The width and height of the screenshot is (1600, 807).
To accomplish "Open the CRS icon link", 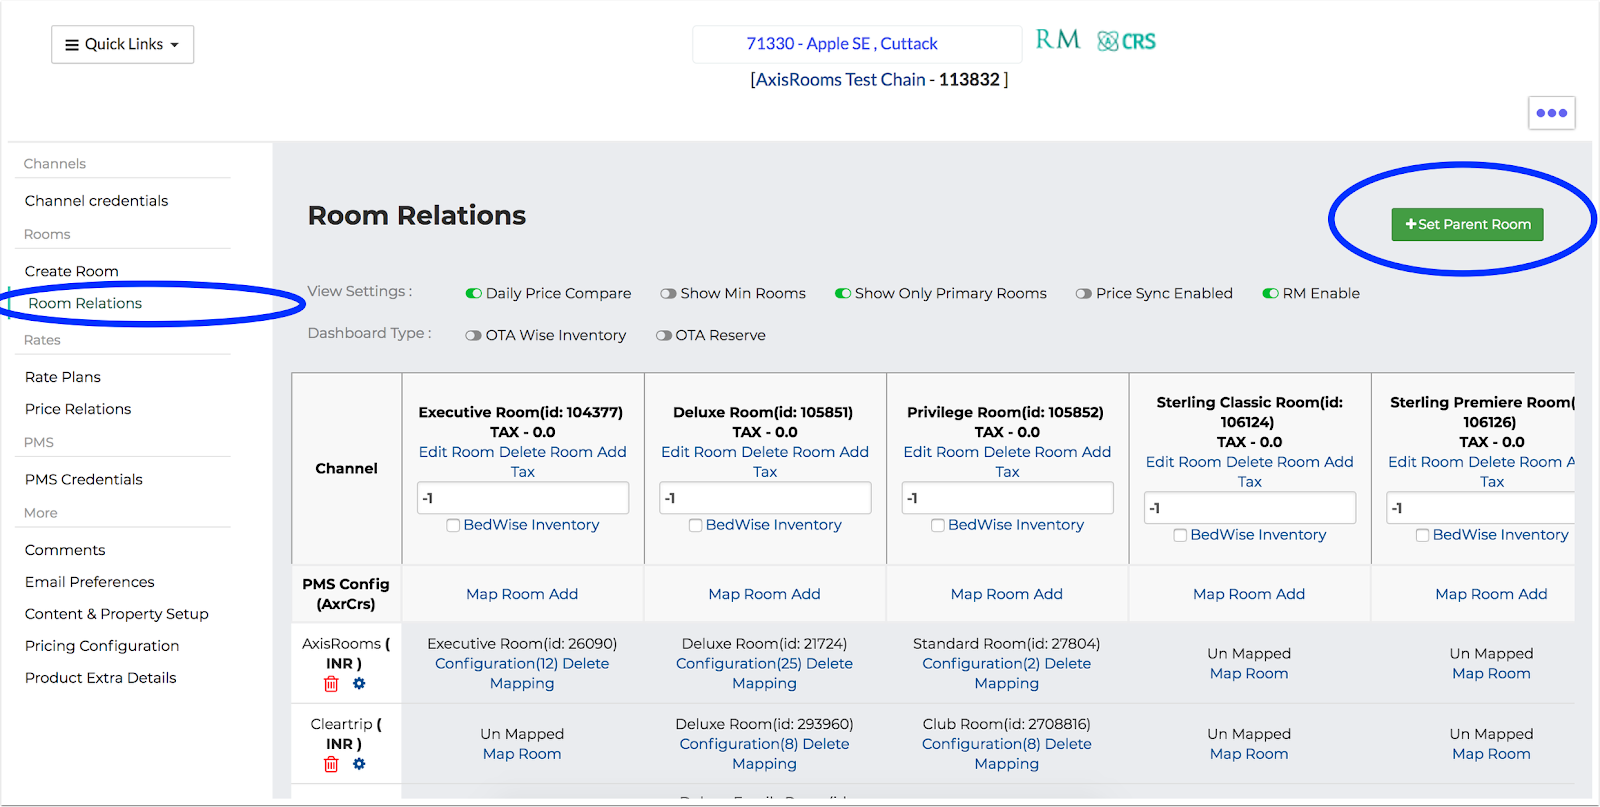I will pos(1126,41).
